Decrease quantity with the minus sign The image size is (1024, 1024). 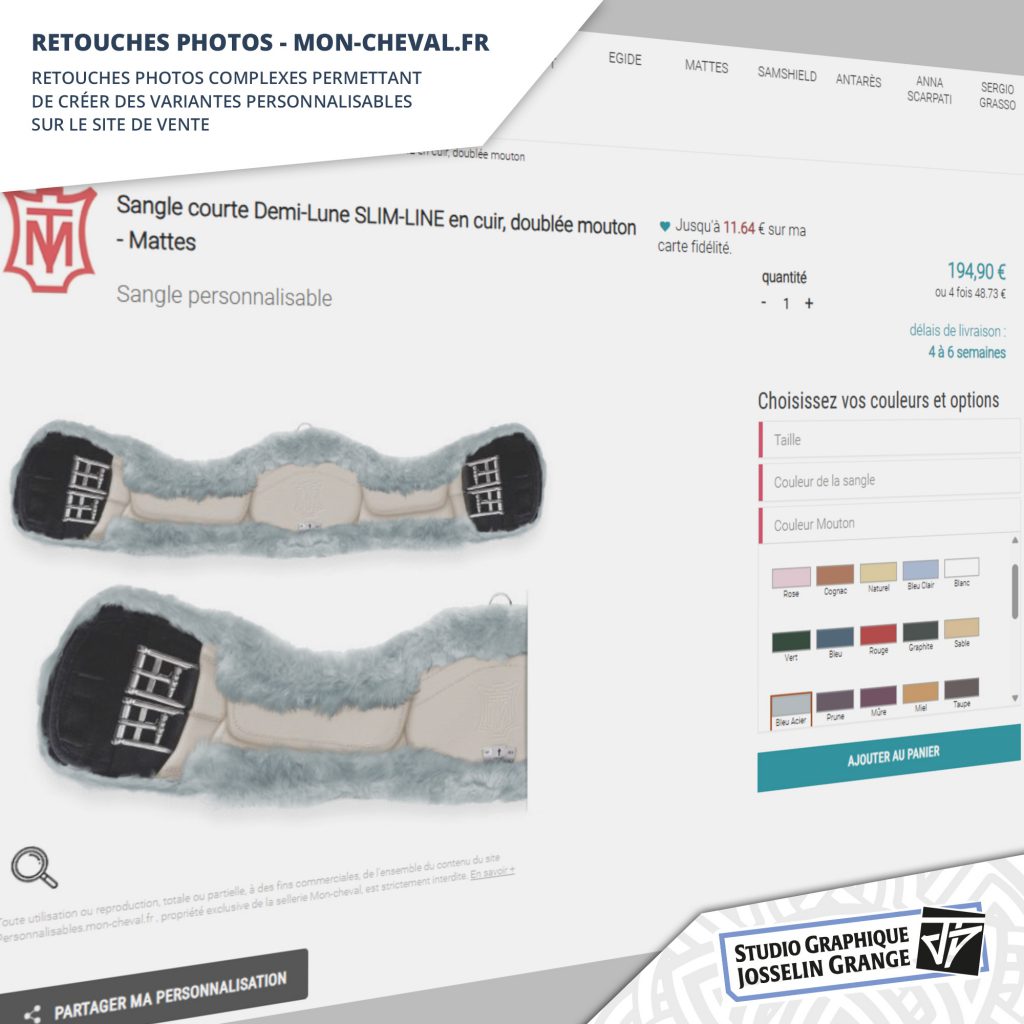point(763,302)
